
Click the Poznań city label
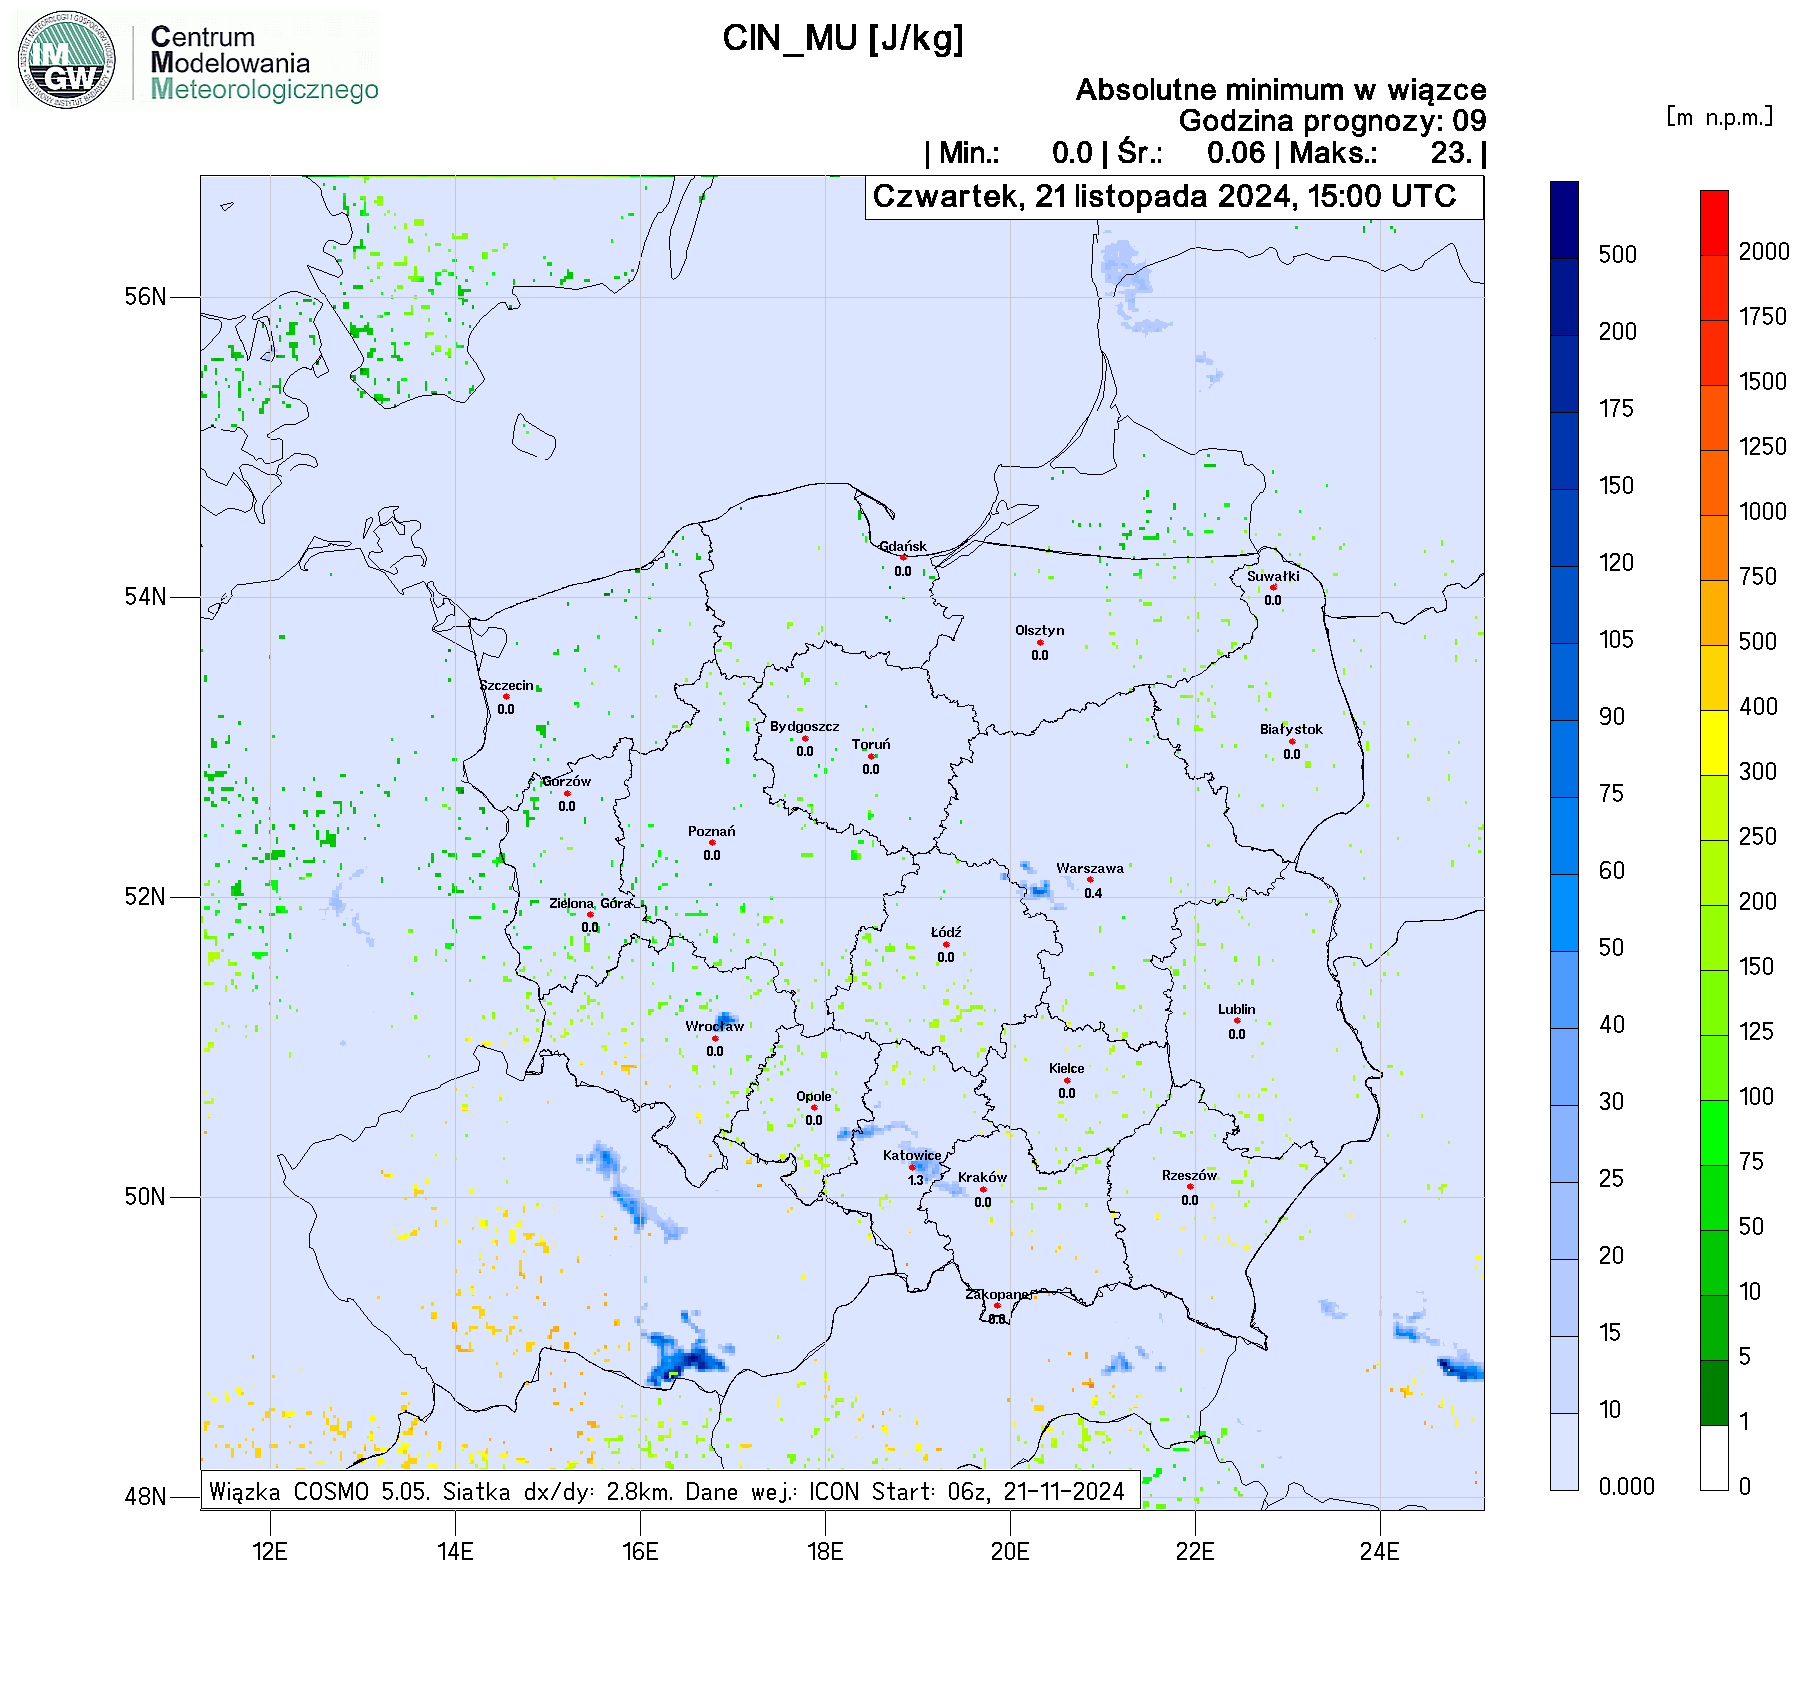pyautogui.click(x=712, y=831)
